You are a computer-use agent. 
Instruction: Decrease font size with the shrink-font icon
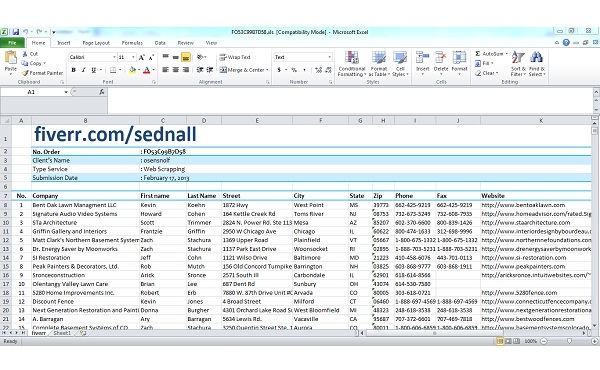(151, 57)
